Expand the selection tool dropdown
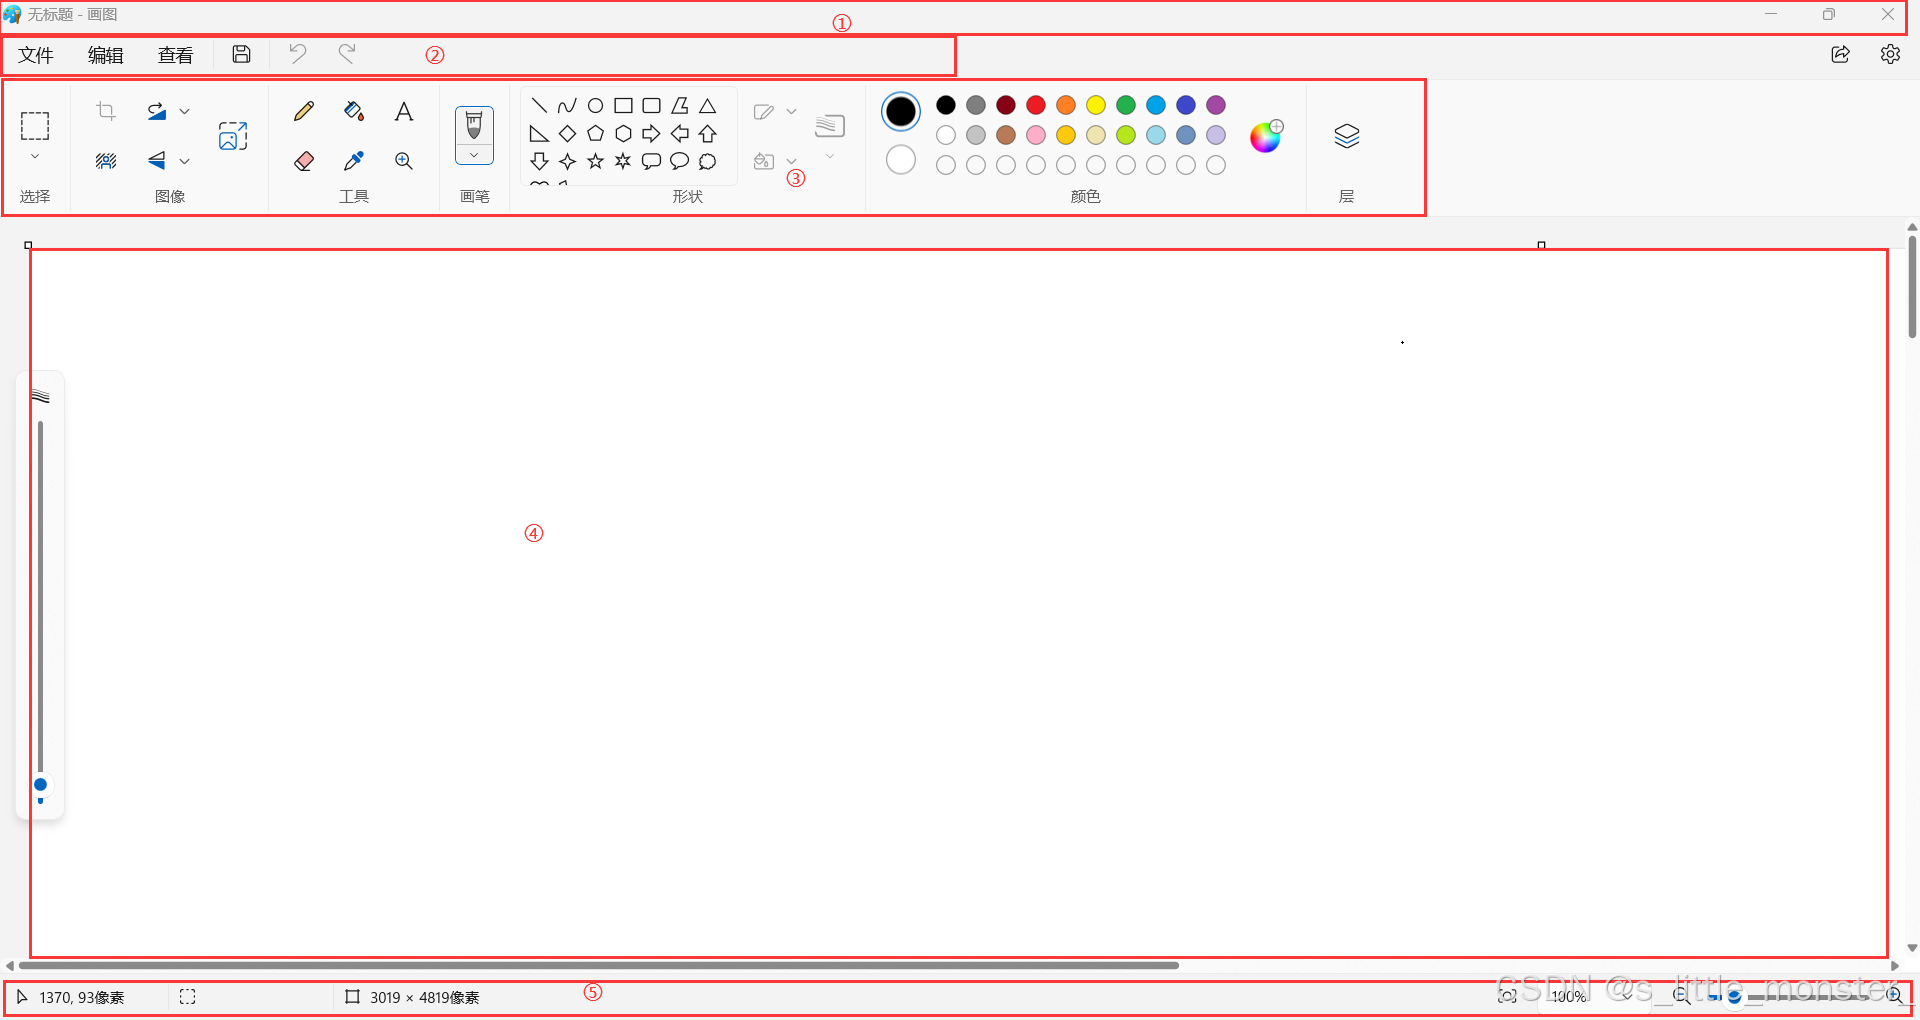The image size is (1920, 1020). (35, 157)
